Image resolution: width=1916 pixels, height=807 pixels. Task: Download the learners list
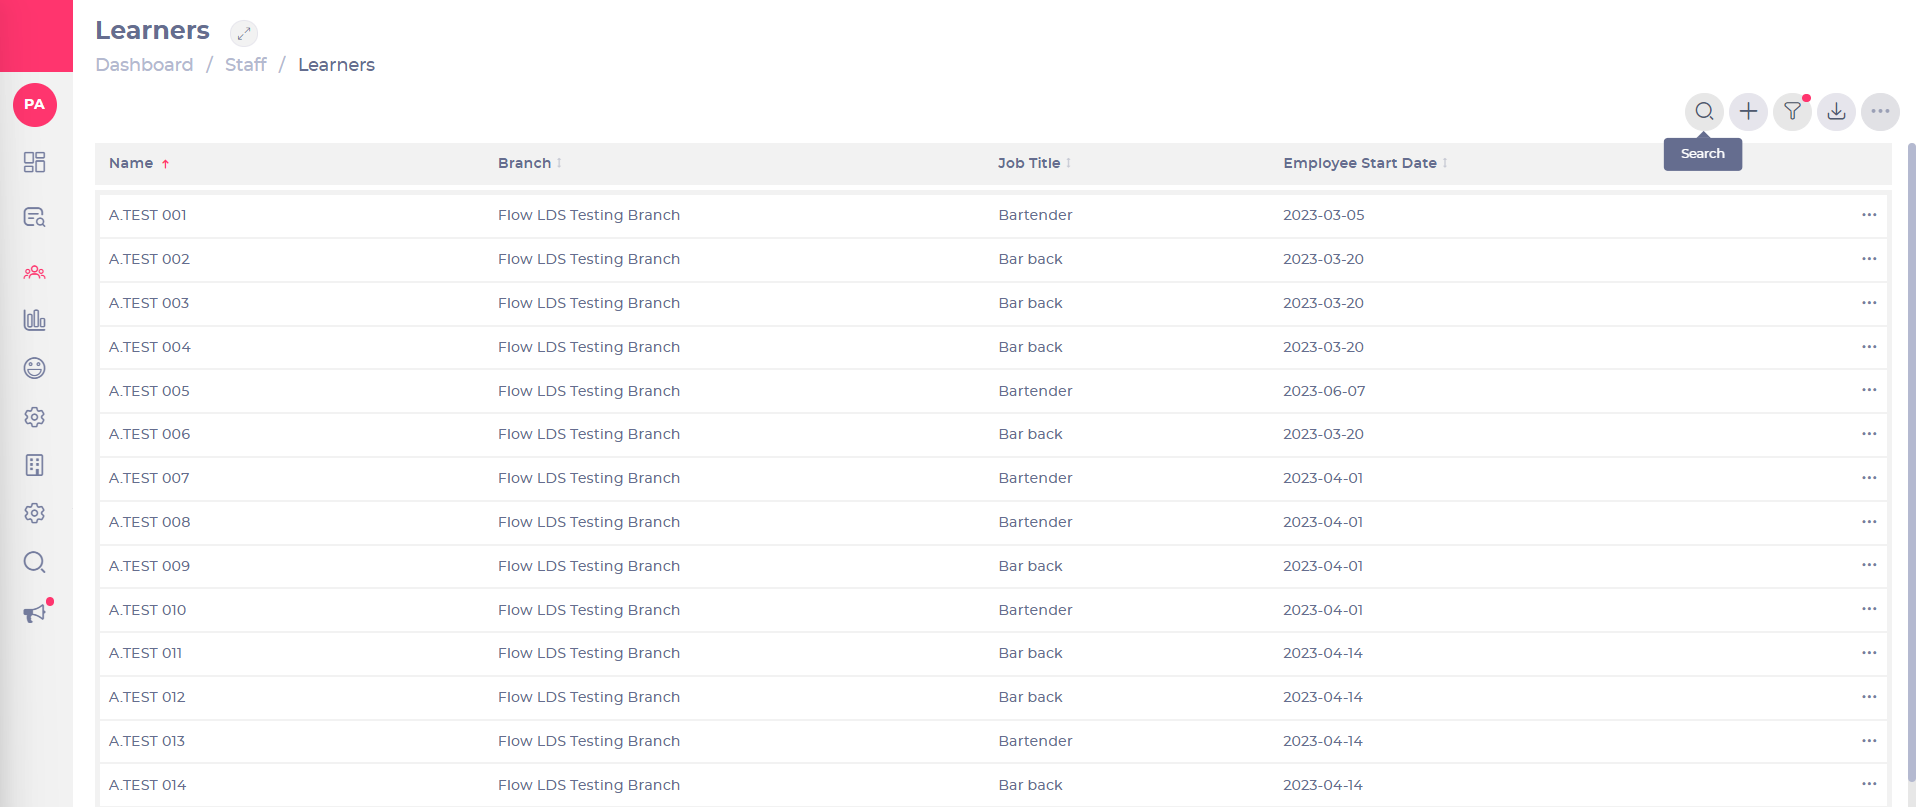pyautogui.click(x=1836, y=111)
